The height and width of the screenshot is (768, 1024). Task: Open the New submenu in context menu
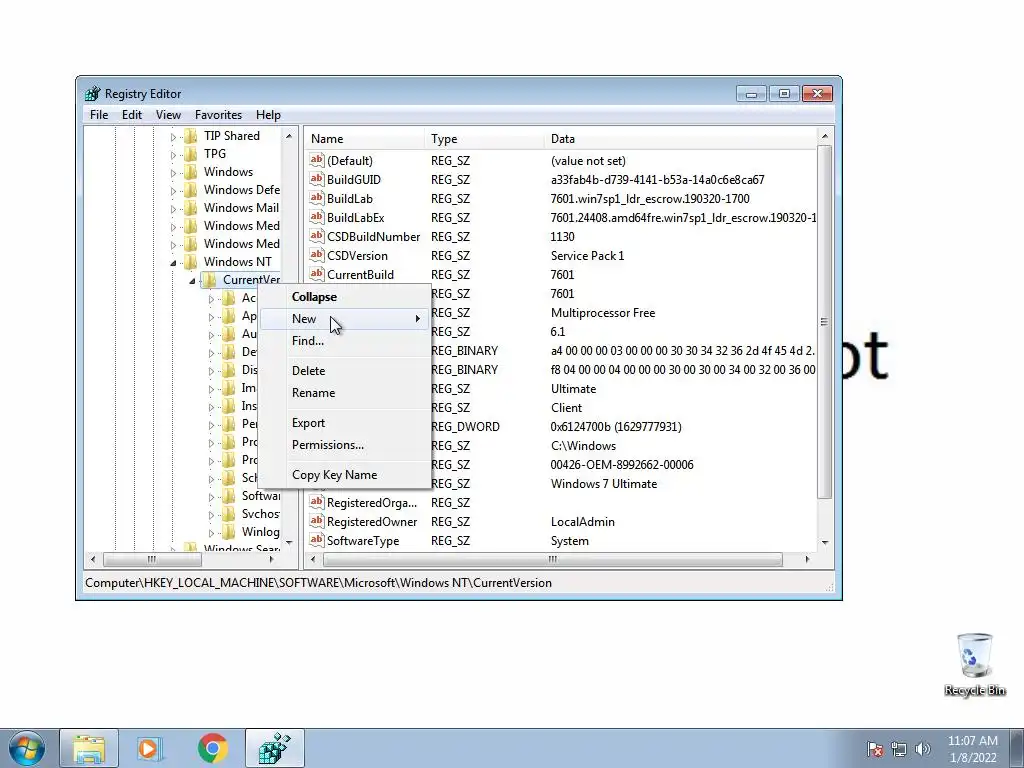pyautogui.click(x=345, y=319)
